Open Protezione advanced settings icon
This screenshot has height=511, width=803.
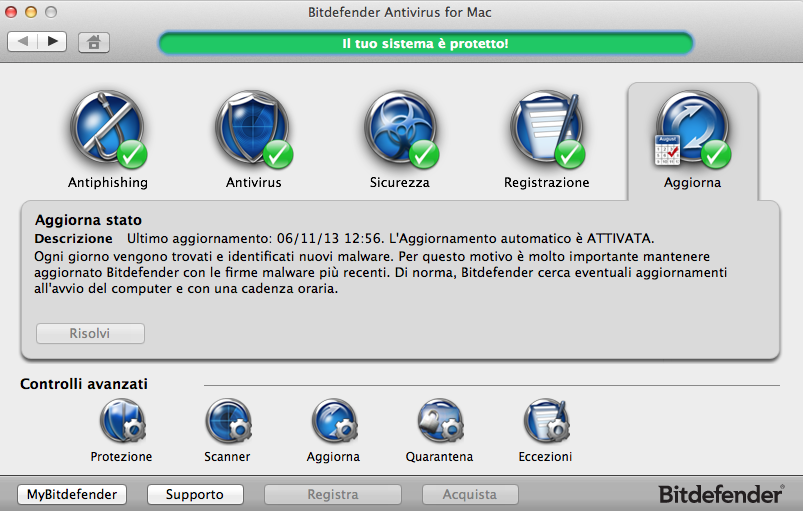122,421
